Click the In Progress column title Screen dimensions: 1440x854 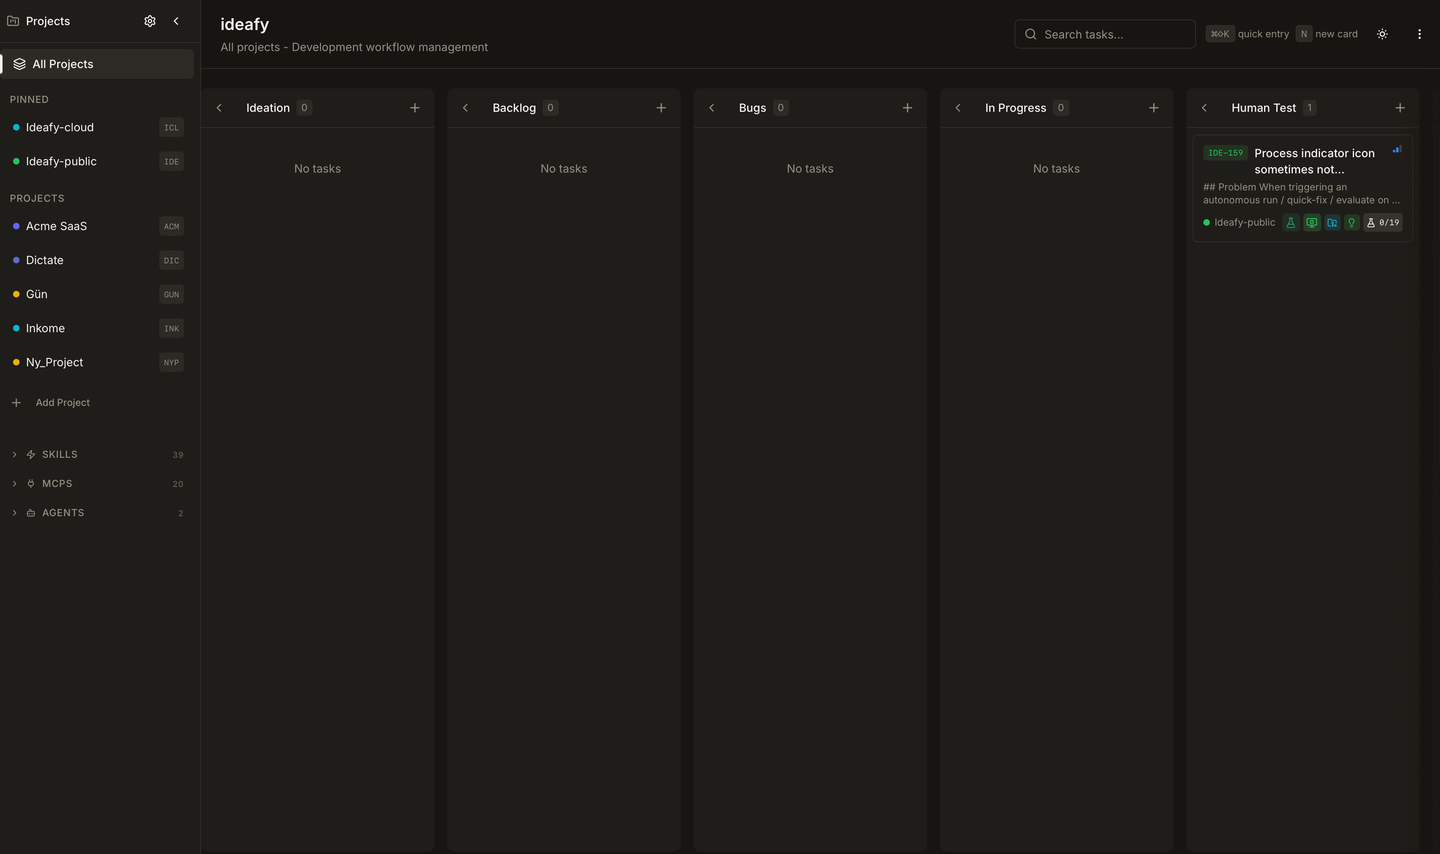1016,108
